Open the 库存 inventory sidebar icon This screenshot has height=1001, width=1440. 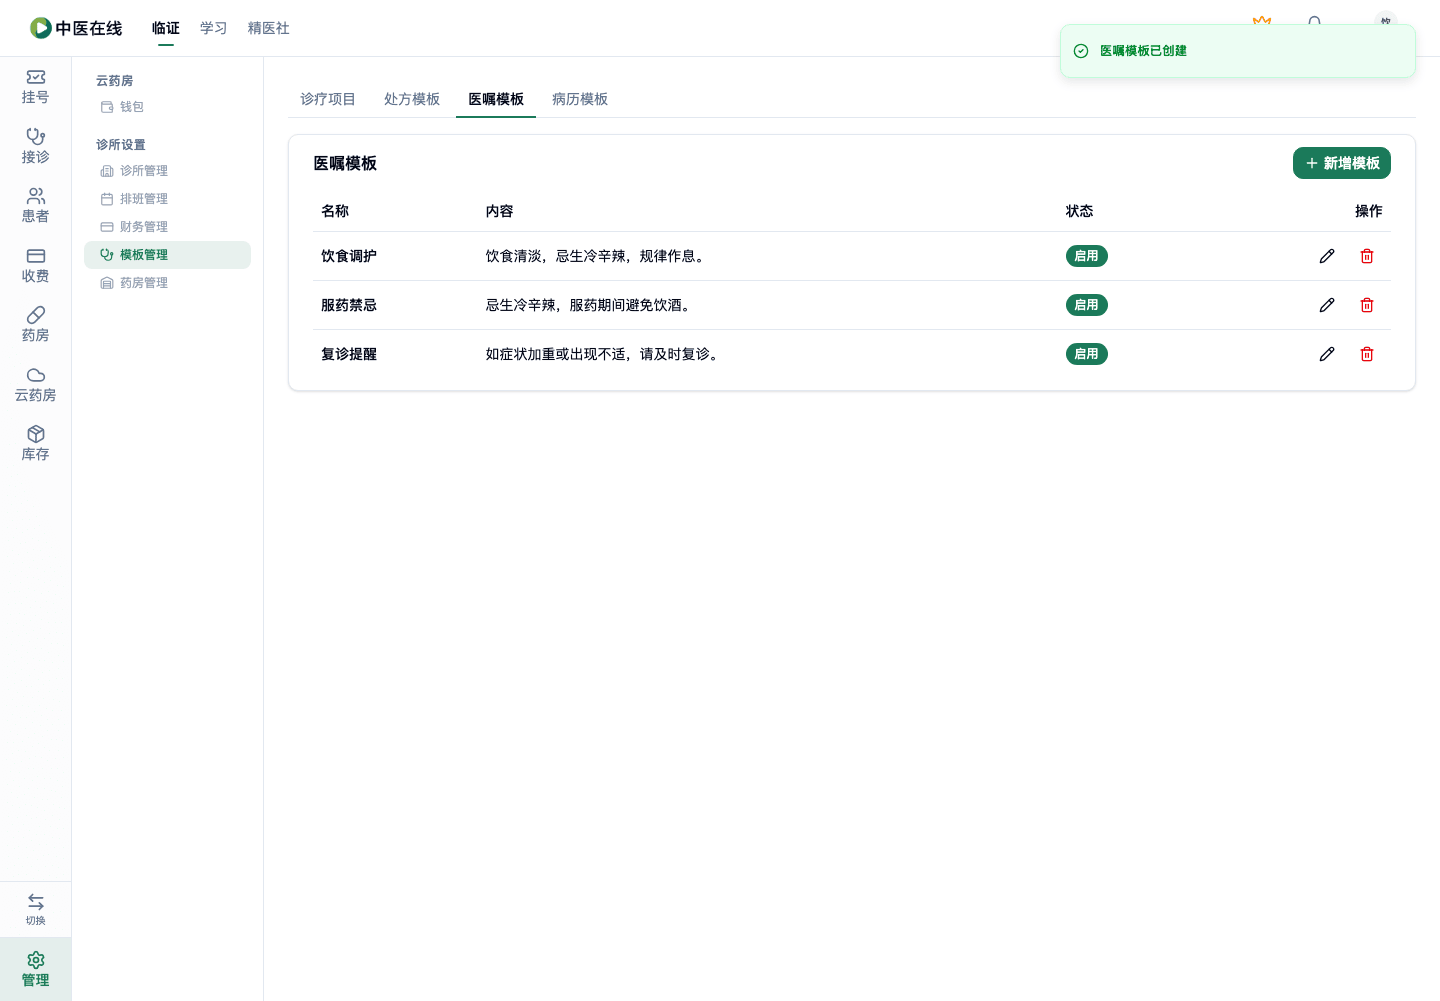point(35,444)
